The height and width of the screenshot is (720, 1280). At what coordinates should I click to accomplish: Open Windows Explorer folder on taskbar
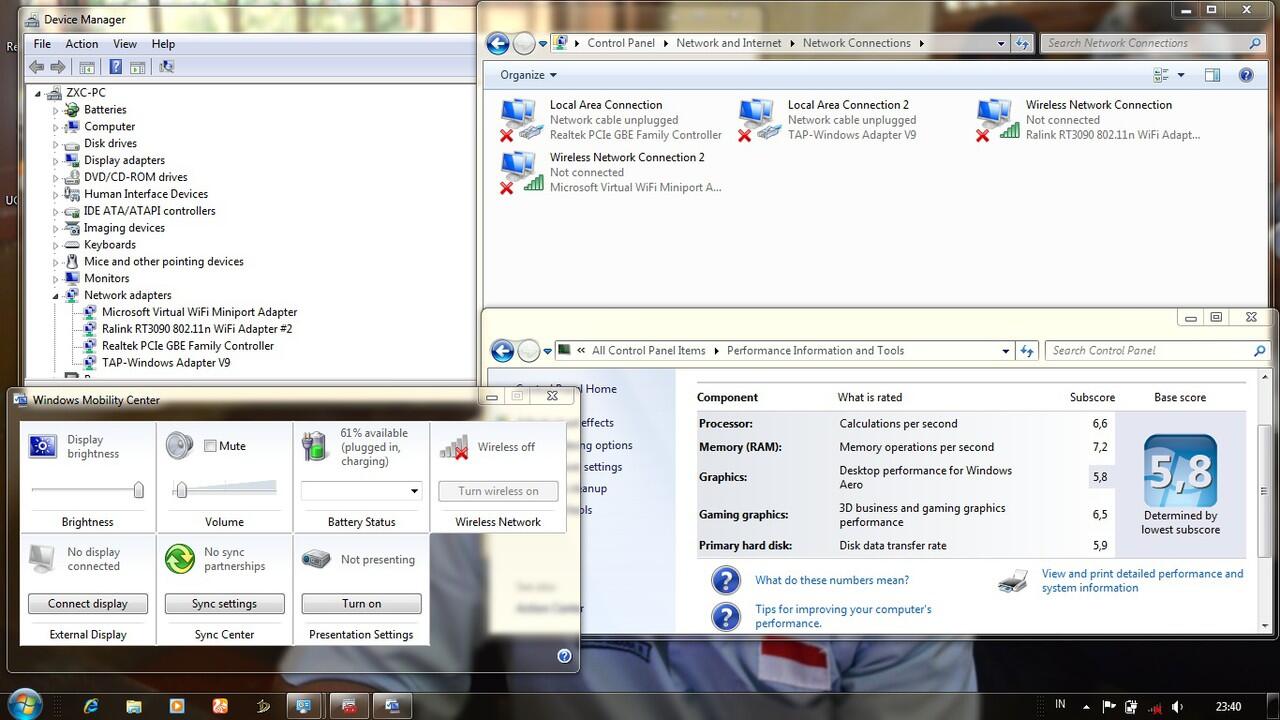coord(134,706)
